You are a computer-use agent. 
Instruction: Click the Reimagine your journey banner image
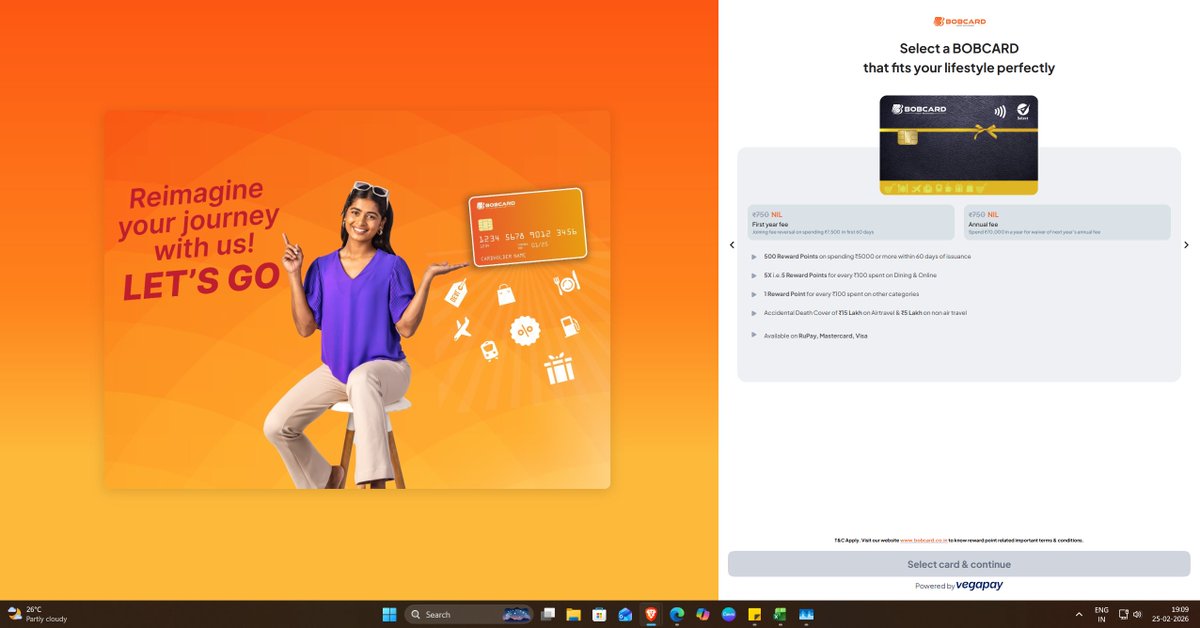point(357,299)
